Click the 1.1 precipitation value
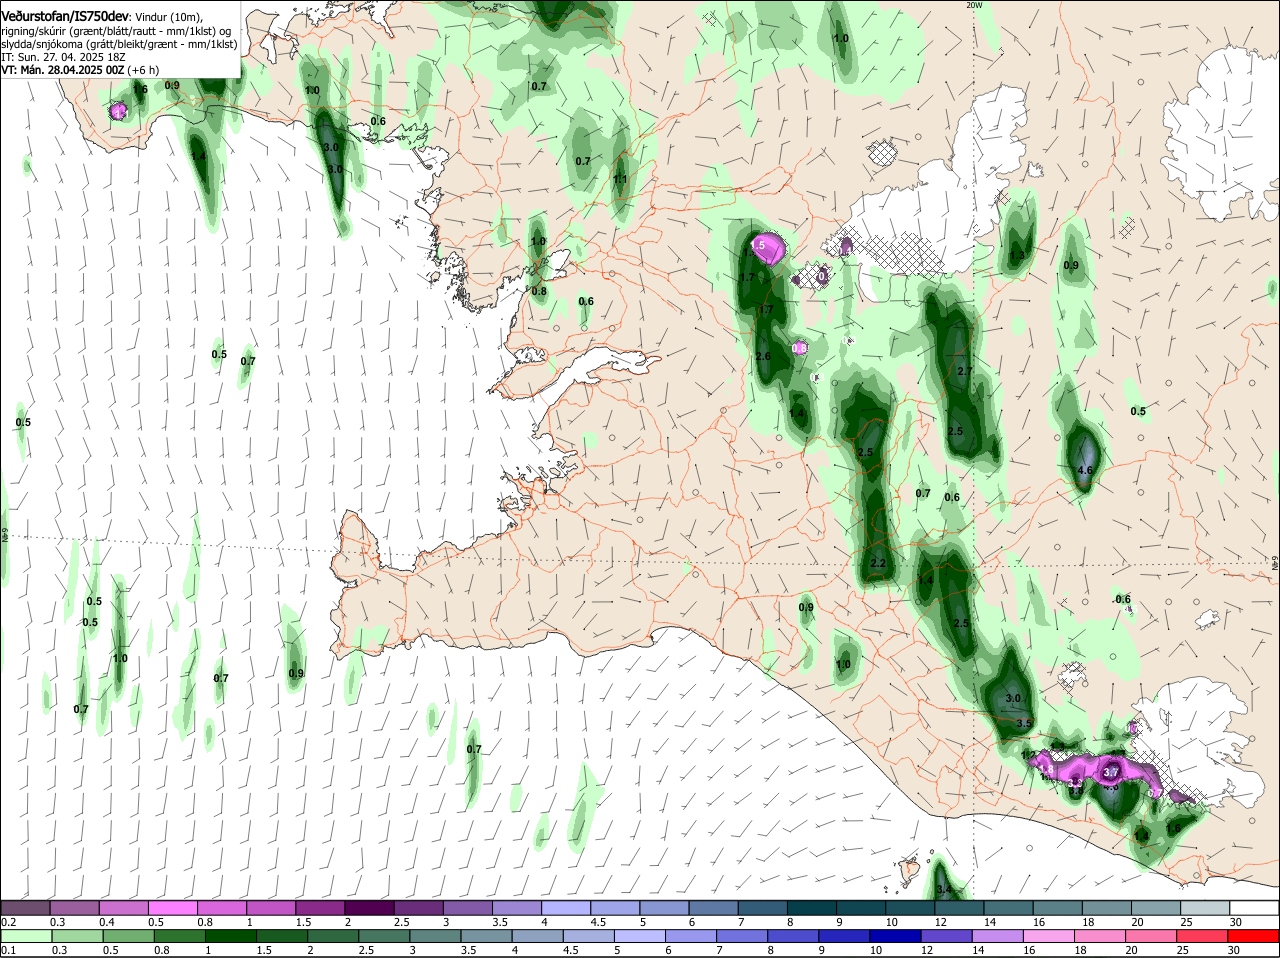This screenshot has width=1280, height=958. [620, 180]
